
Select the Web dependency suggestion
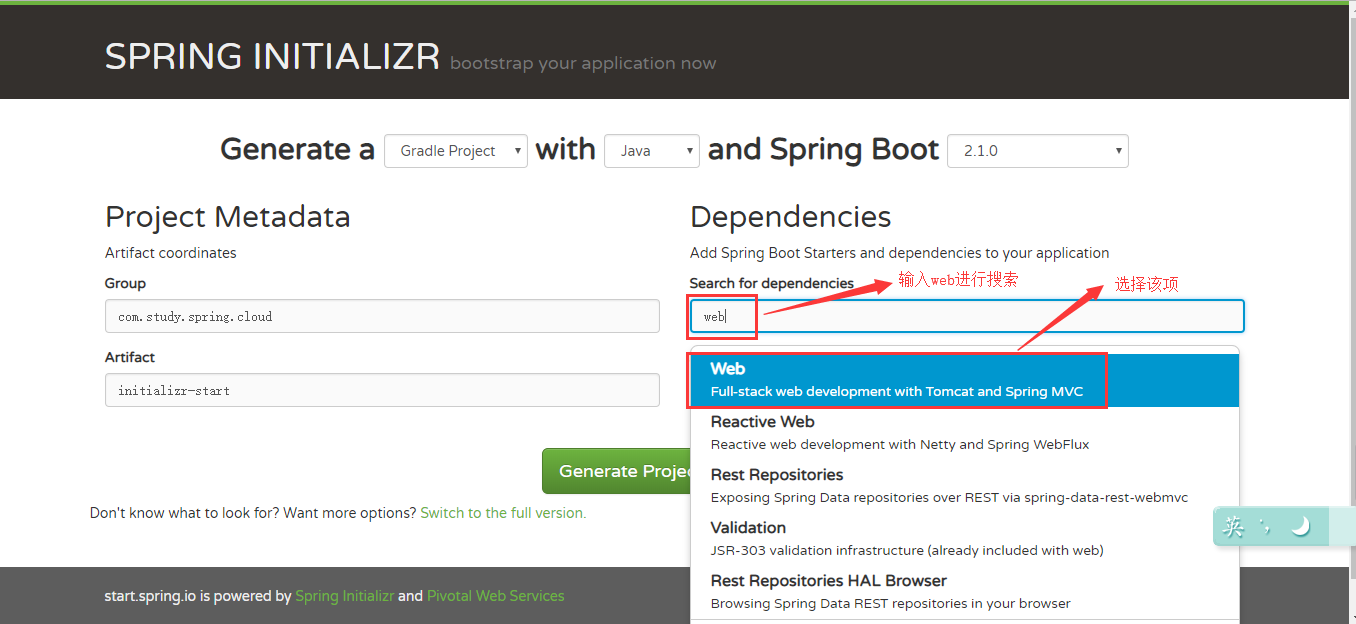click(965, 380)
